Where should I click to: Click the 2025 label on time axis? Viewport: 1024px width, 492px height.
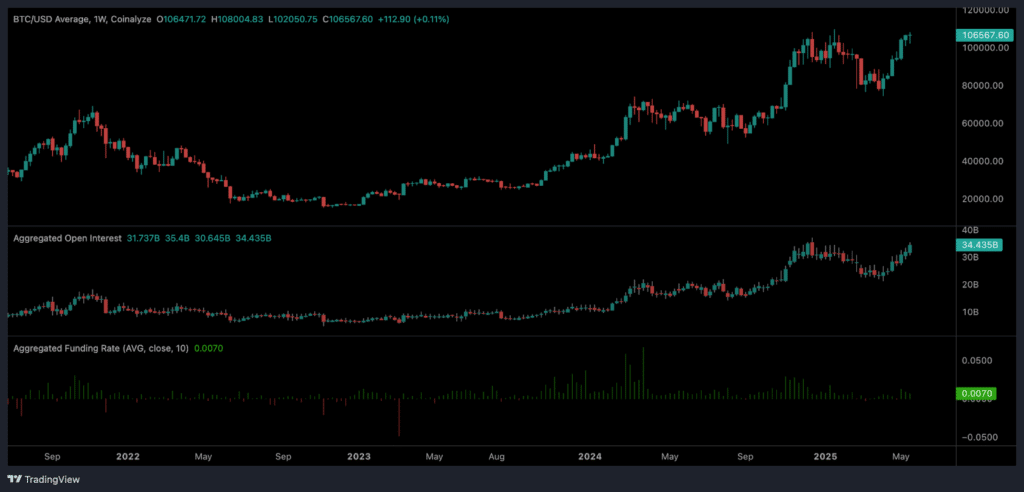click(823, 456)
